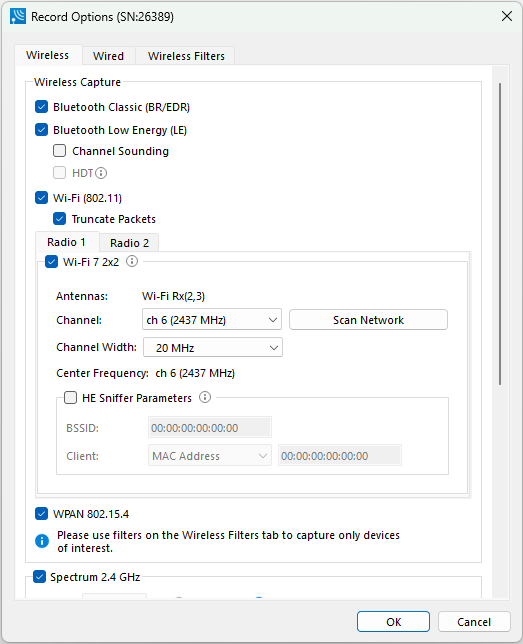Viewport: 523px width, 644px height.
Task: Toggle the Spectrum 2.4 GHz checkbox
Action: [x=39, y=577]
